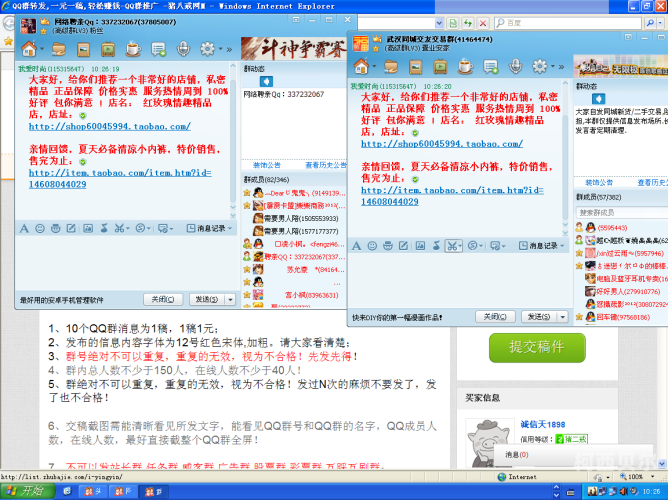668x500 pixels.
Task: Open send options arrow in 武汉同城 window
Action: [x=563, y=317]
